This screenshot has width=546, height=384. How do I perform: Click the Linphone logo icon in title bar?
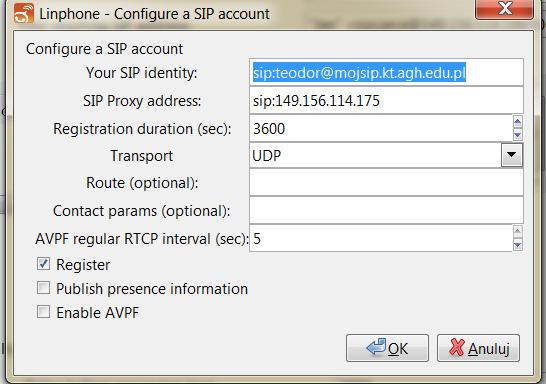tap(24, 14)
